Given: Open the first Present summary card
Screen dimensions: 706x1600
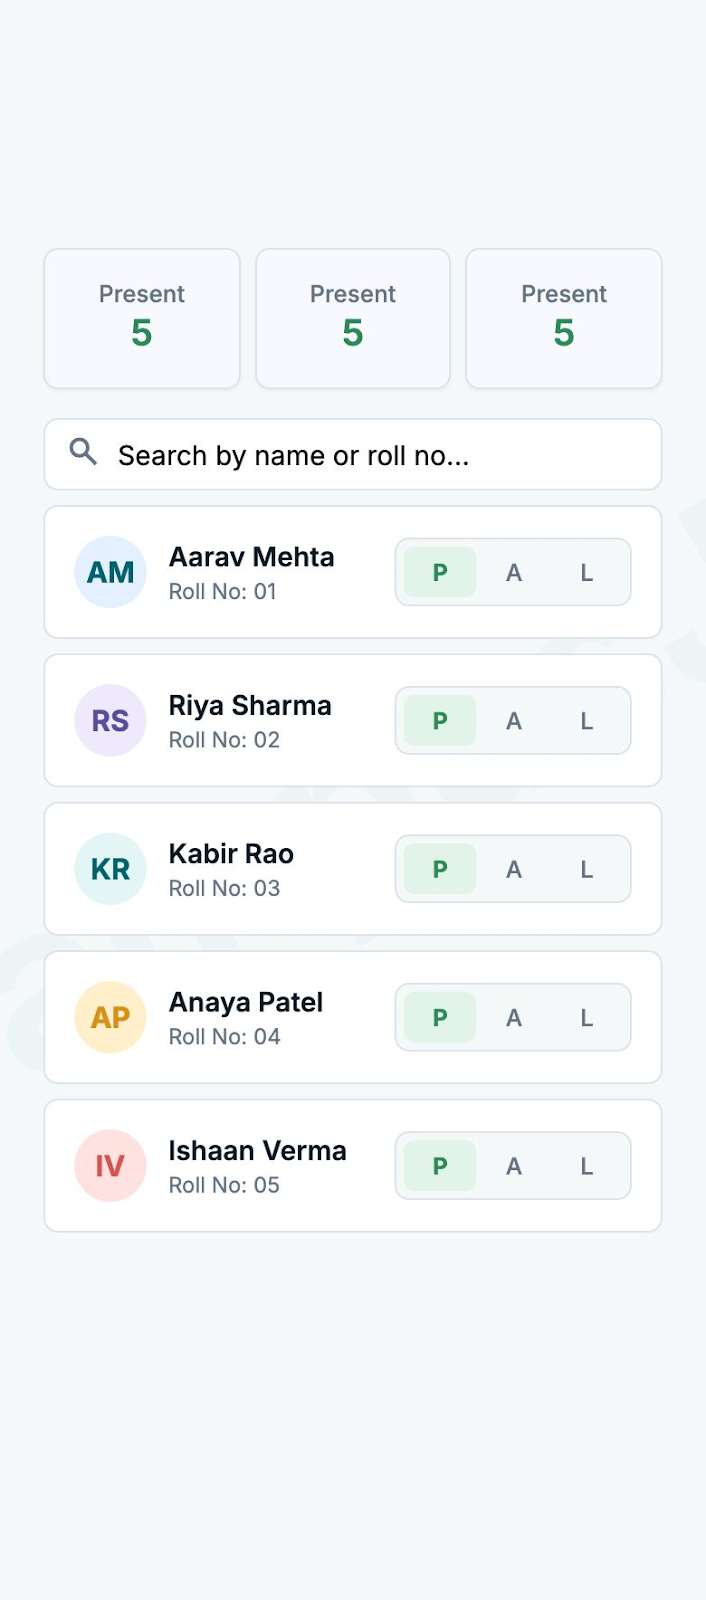Looking at the screenshot, I should coord(142,318).
